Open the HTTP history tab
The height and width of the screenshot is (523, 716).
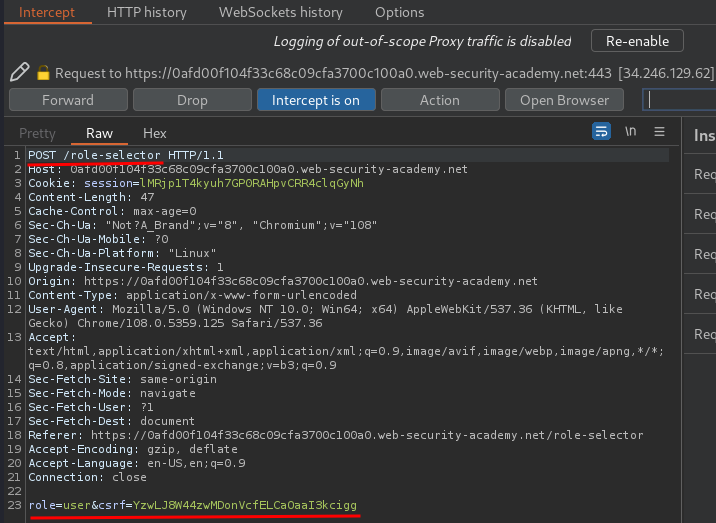tap(147, 12)
